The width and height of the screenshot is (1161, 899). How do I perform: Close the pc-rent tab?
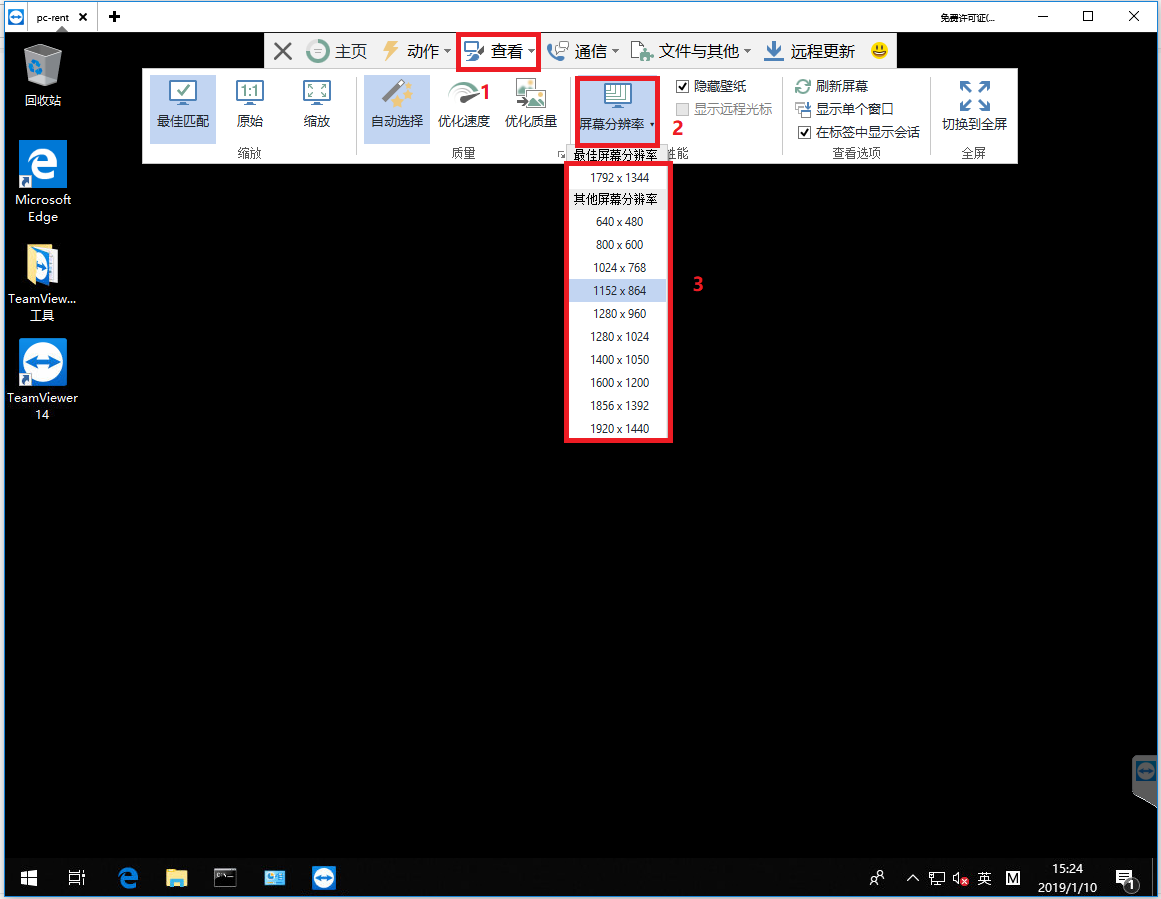pos(83,17)
